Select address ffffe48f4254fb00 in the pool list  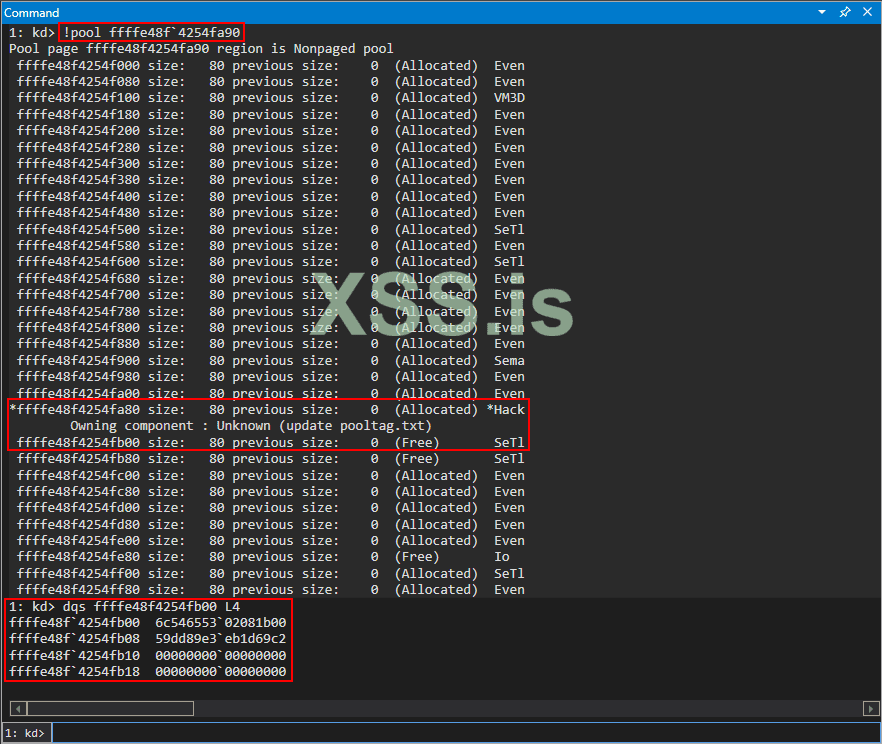pos(78,443)
